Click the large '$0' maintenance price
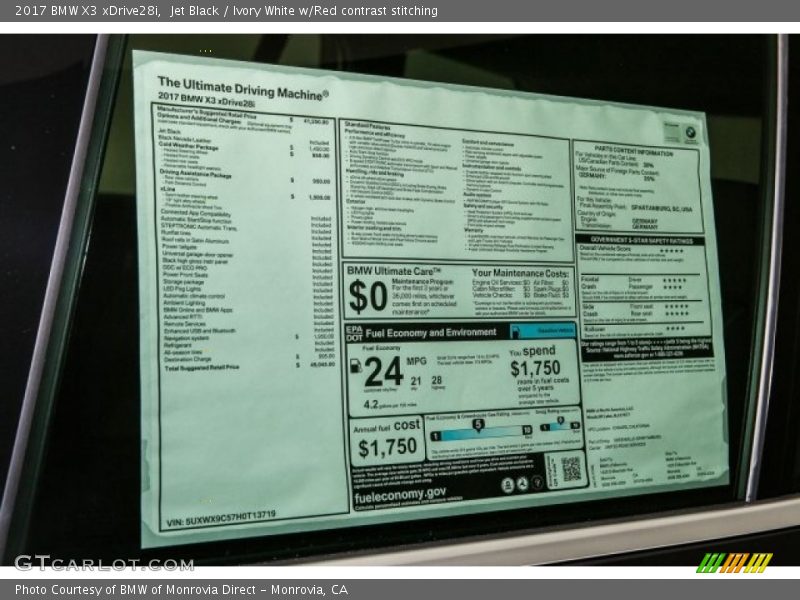800x600 pixels. click(x=368, y=296)
